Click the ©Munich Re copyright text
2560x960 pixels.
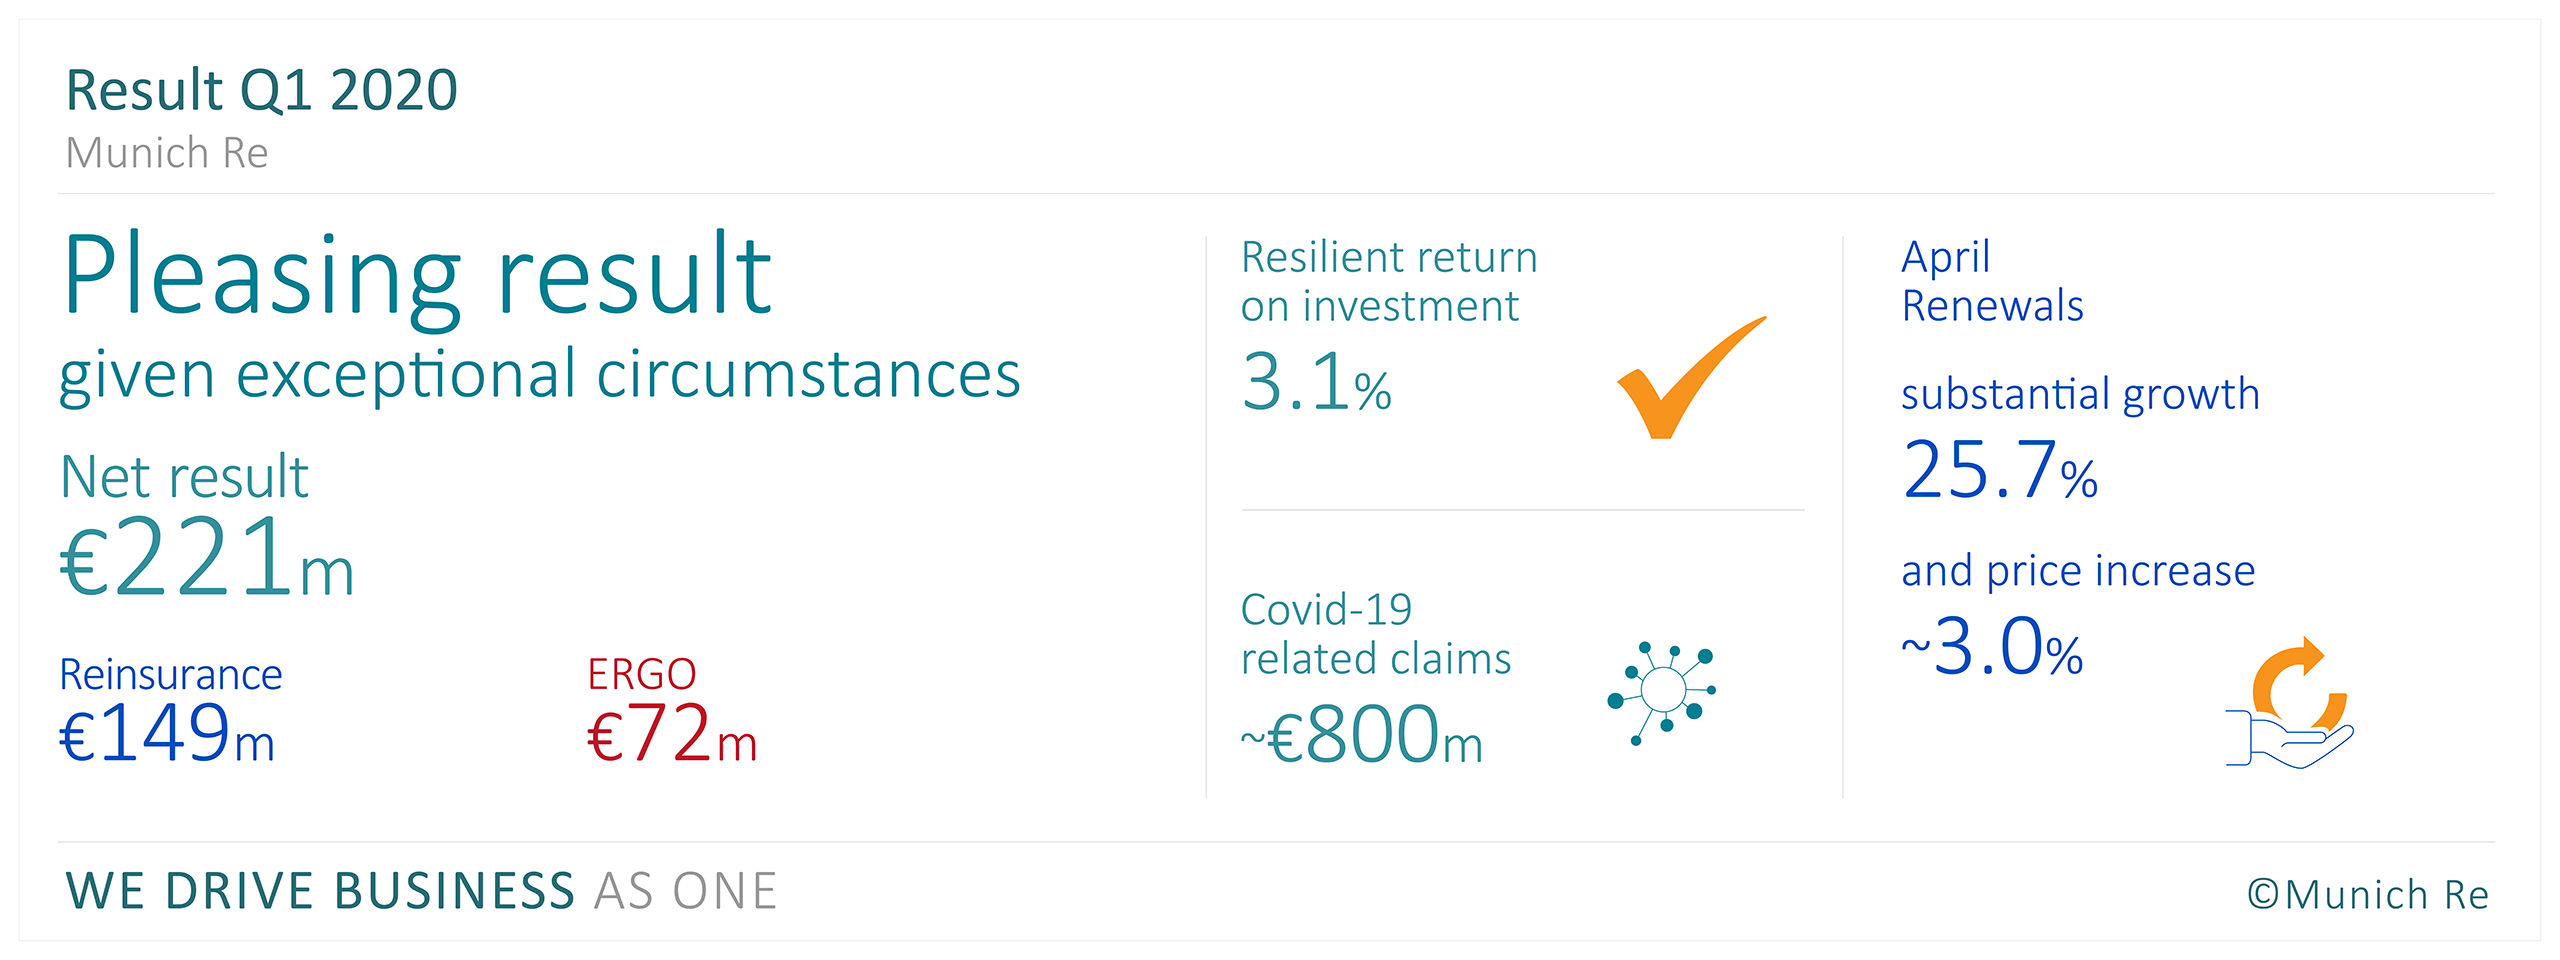pos(2368,894)
